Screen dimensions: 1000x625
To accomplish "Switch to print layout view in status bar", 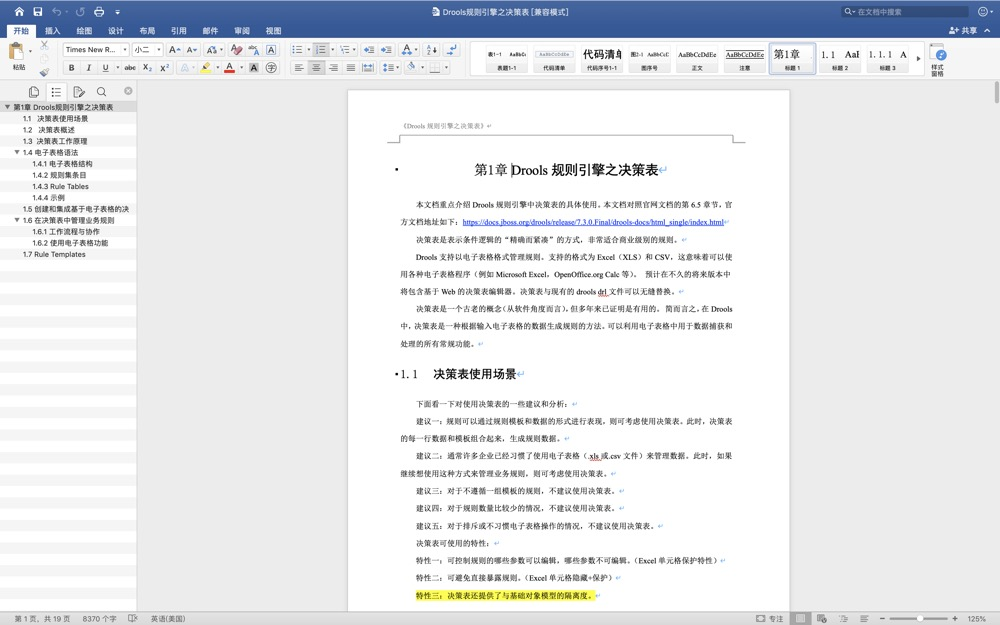I will (x=800, y=619).
